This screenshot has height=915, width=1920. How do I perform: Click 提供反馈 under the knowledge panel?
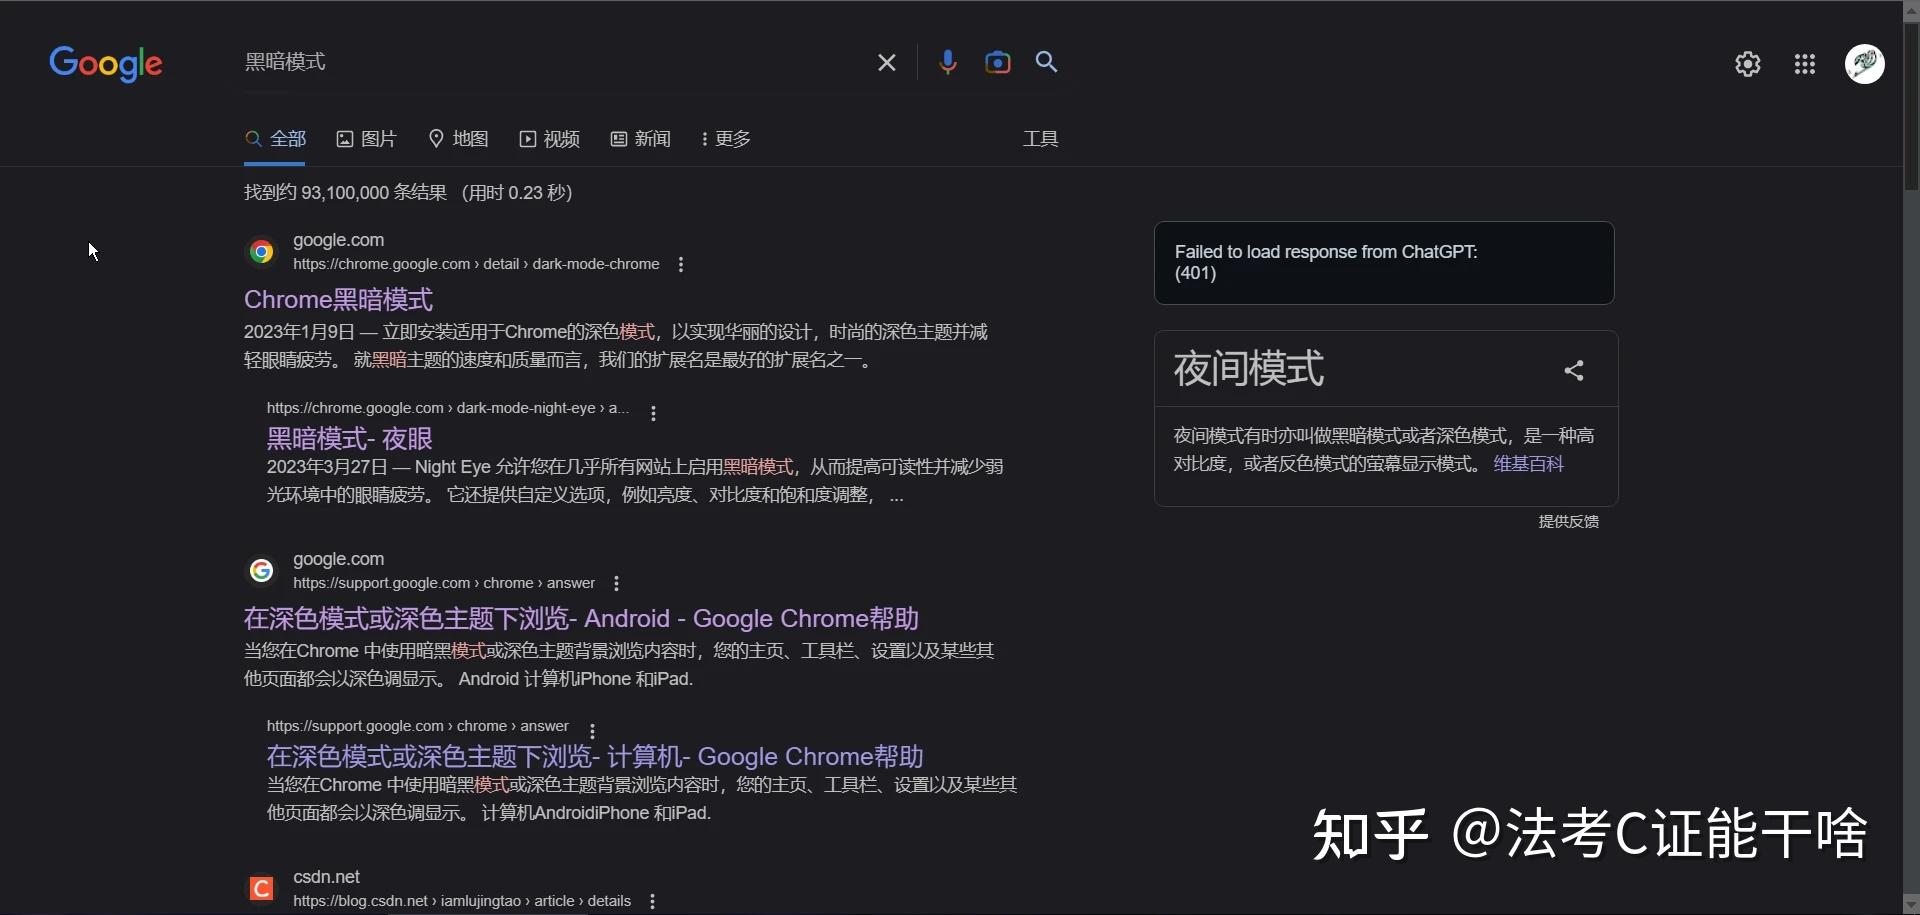click(1567, 521)
